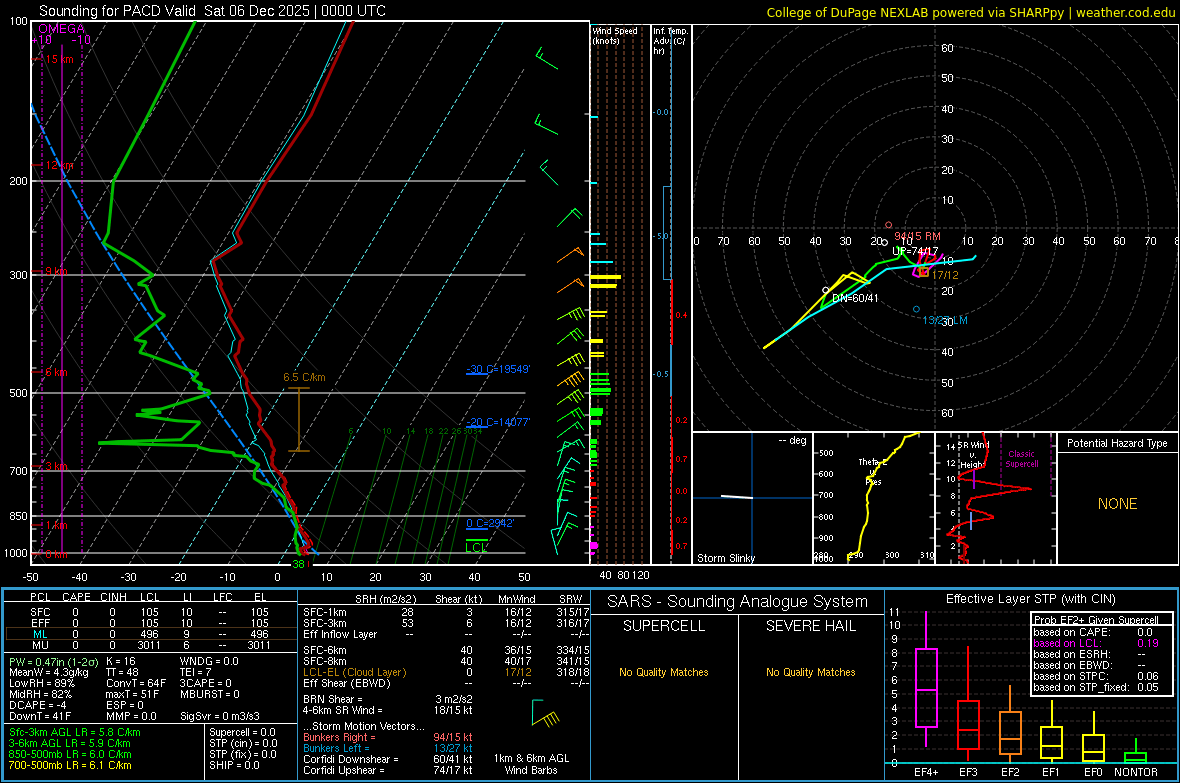Select the red Bunkers Right = row
Screen dimensions: 1180x783
pos(388,737)
